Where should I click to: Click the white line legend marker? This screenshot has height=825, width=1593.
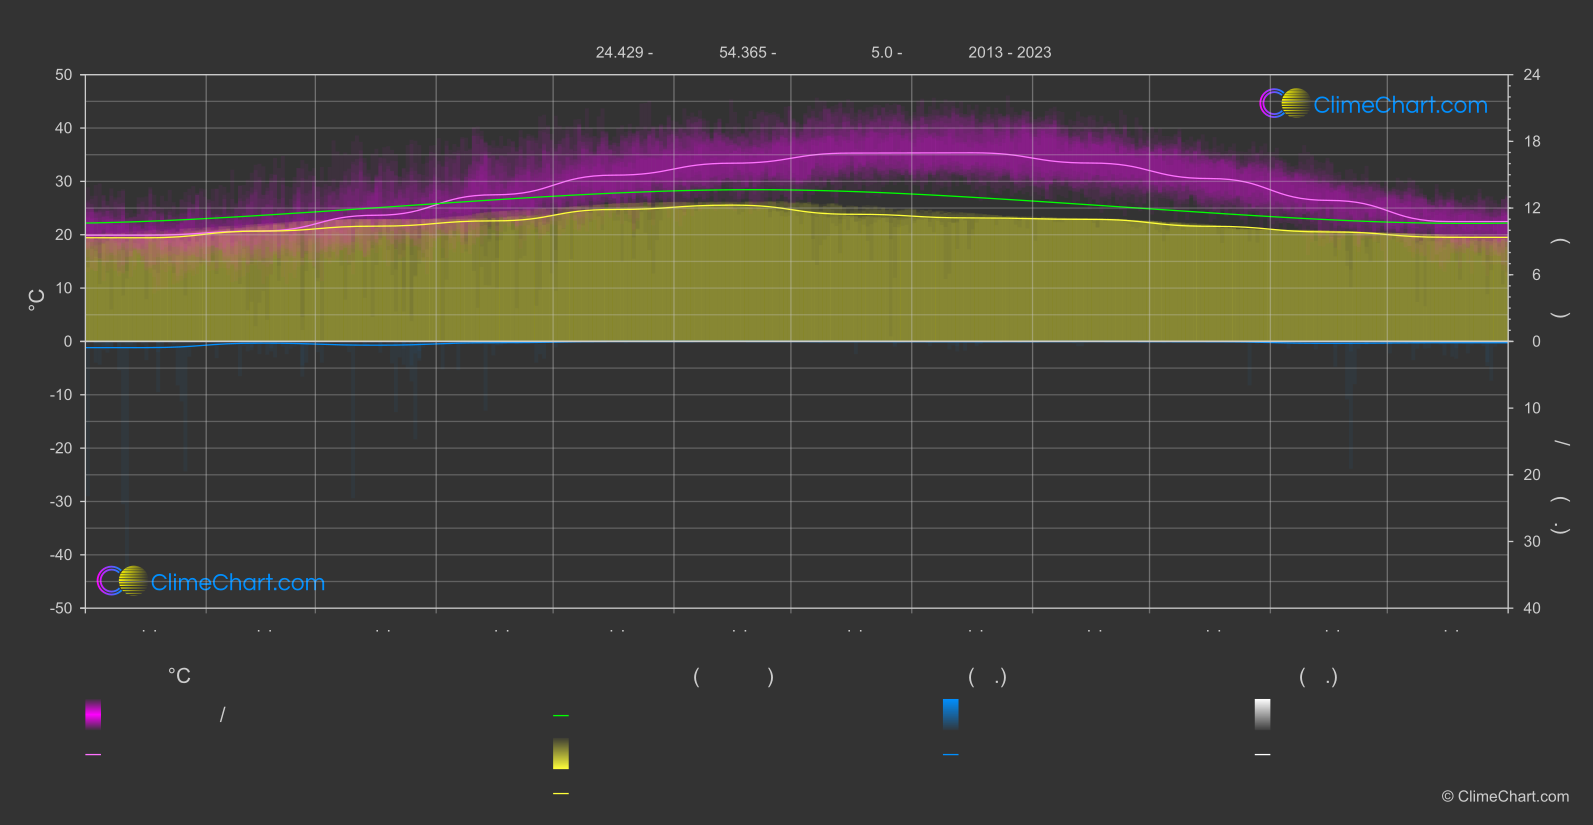(x=1263, y=755)
